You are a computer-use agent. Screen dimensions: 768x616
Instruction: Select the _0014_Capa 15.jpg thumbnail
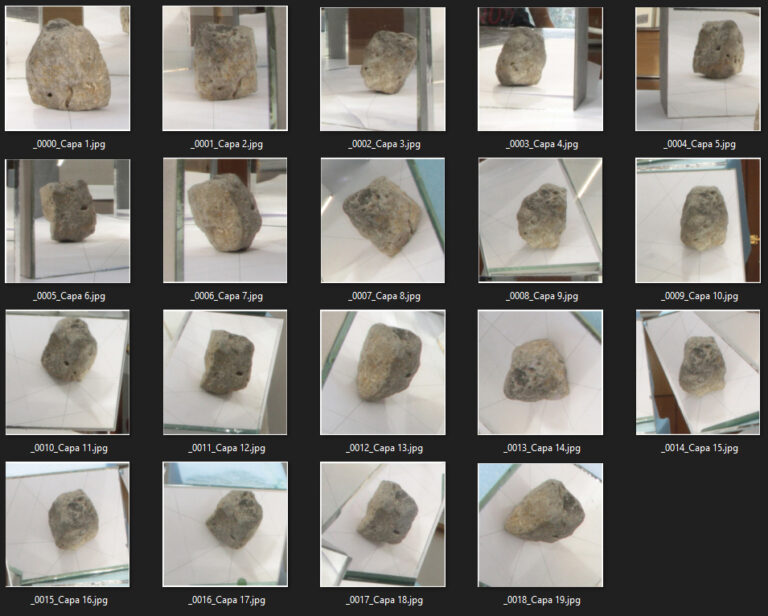(698, 372)
